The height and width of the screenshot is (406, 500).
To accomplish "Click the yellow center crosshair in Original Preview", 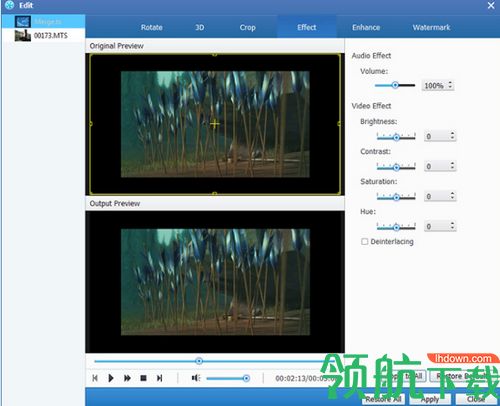I will click(215, 124).
